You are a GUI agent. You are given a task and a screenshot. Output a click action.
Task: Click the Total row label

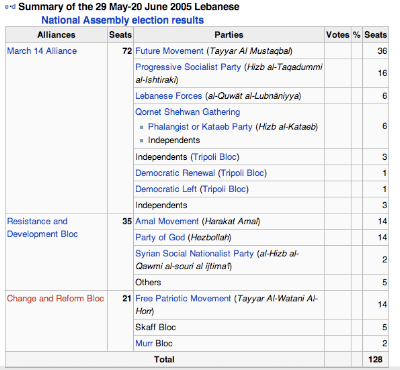pyautogui.click(x=164, y=359)
